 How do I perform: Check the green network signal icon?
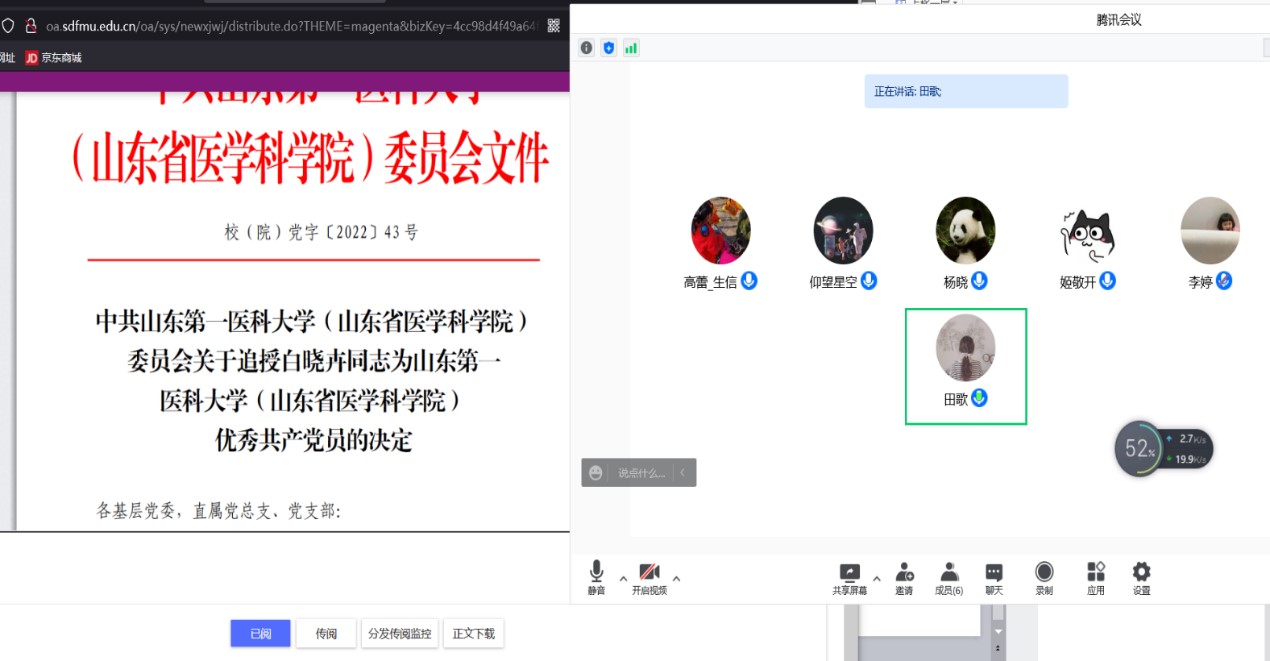point(631,48)
